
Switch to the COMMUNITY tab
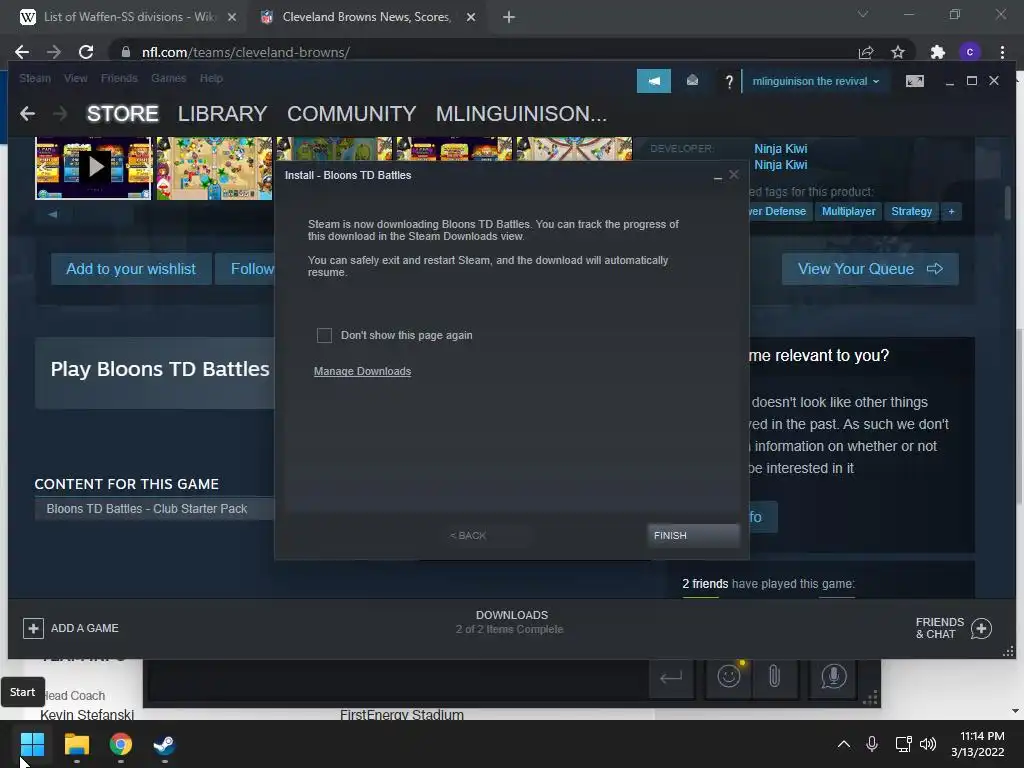coord(351,114)
